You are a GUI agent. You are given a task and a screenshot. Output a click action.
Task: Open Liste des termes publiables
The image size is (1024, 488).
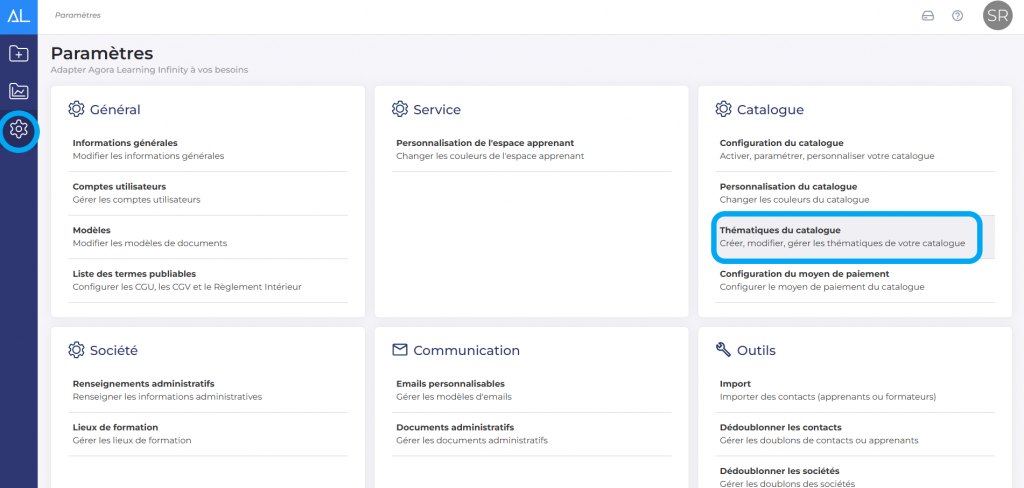point(134,273)
